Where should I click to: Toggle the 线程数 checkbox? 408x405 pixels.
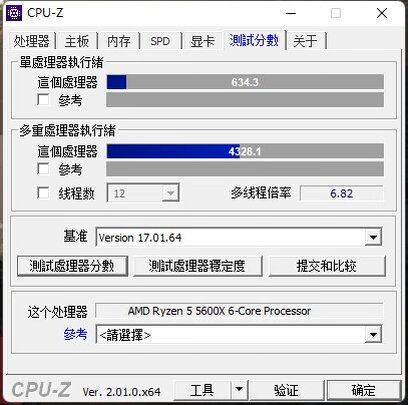click(43, 193)
